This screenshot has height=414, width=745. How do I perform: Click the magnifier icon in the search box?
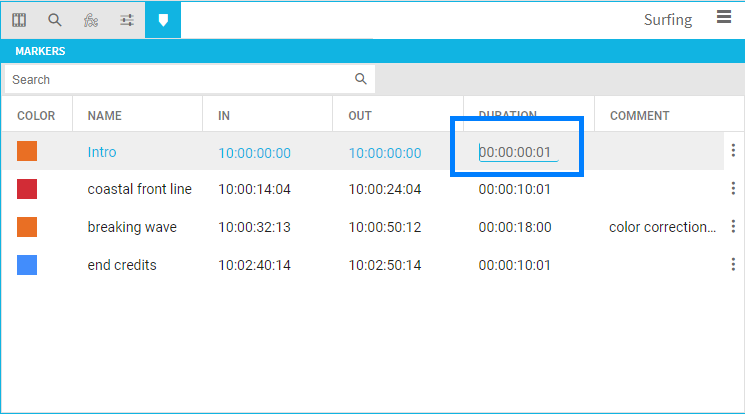tap(361, 79)
